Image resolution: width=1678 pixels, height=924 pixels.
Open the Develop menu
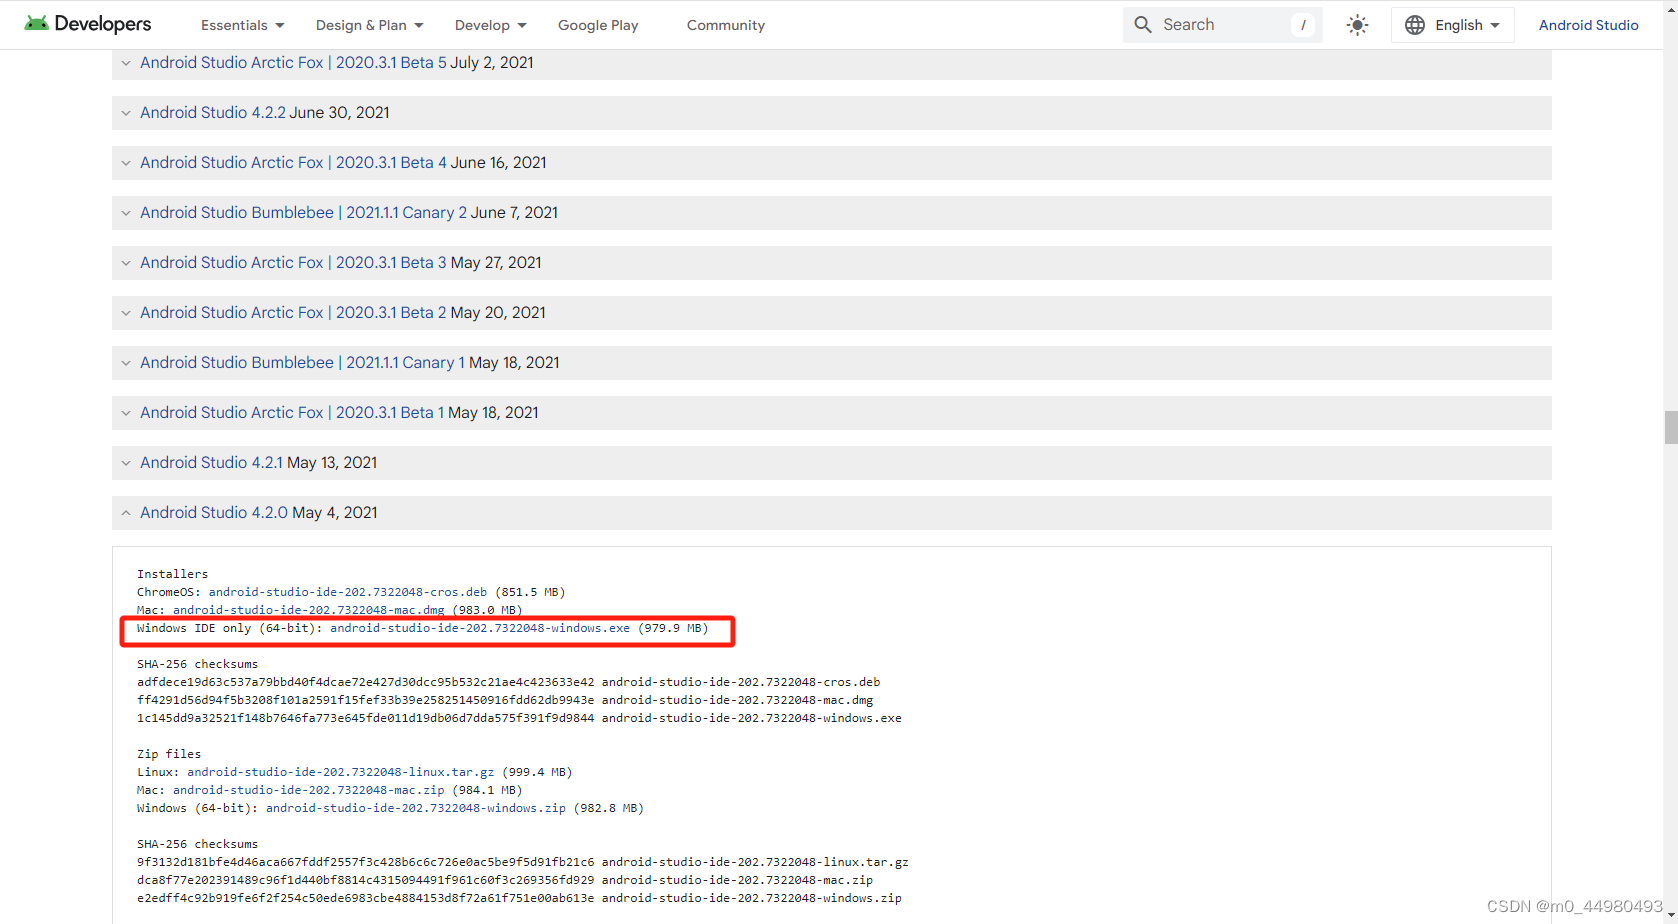pos(491,25)
